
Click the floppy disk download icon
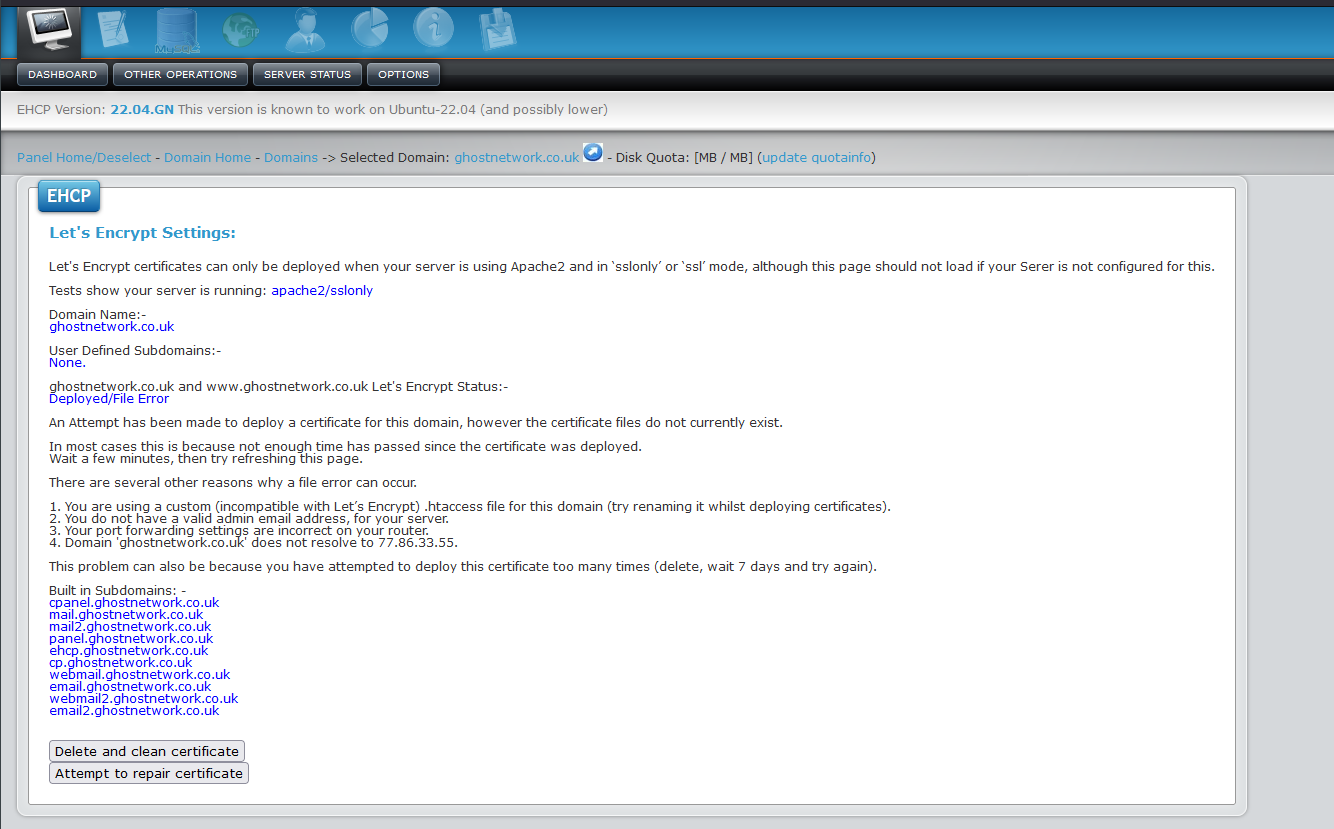pos(496,30)
